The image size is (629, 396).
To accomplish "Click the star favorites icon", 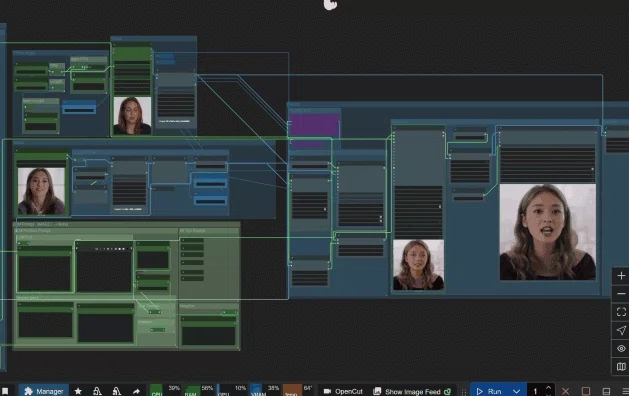I will point(78,391).
